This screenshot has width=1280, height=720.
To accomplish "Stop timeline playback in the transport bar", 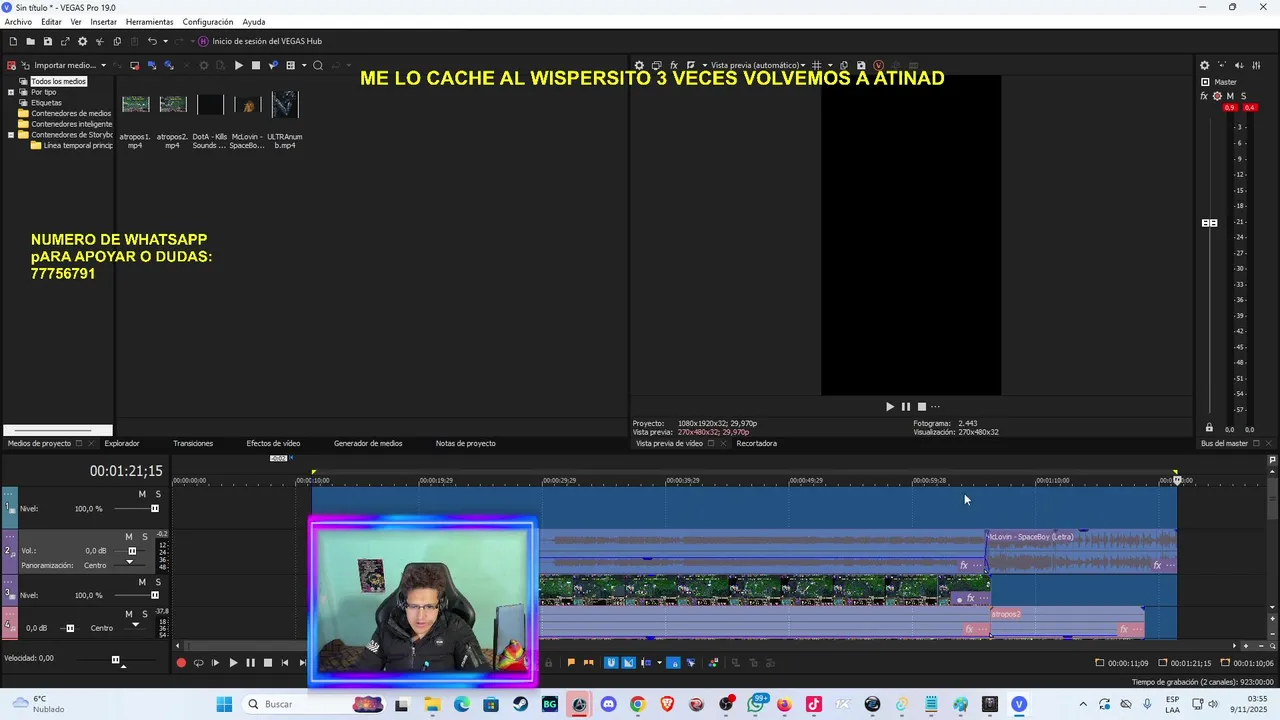I will pos(267,662).
